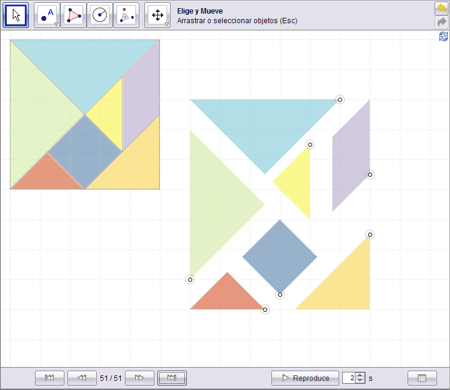Select the large light-blue triangle piece on right

point(265,125)
